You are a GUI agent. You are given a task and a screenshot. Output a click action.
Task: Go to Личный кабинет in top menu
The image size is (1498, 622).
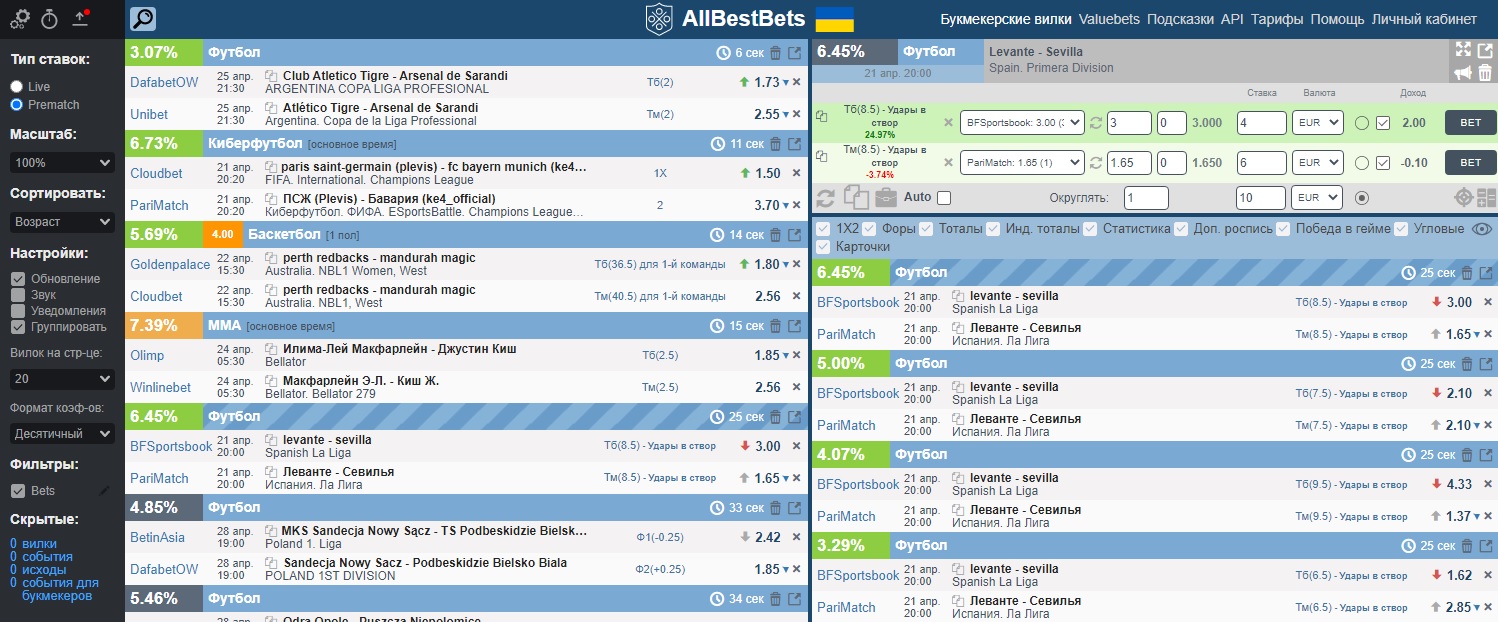pos(1424,19)
